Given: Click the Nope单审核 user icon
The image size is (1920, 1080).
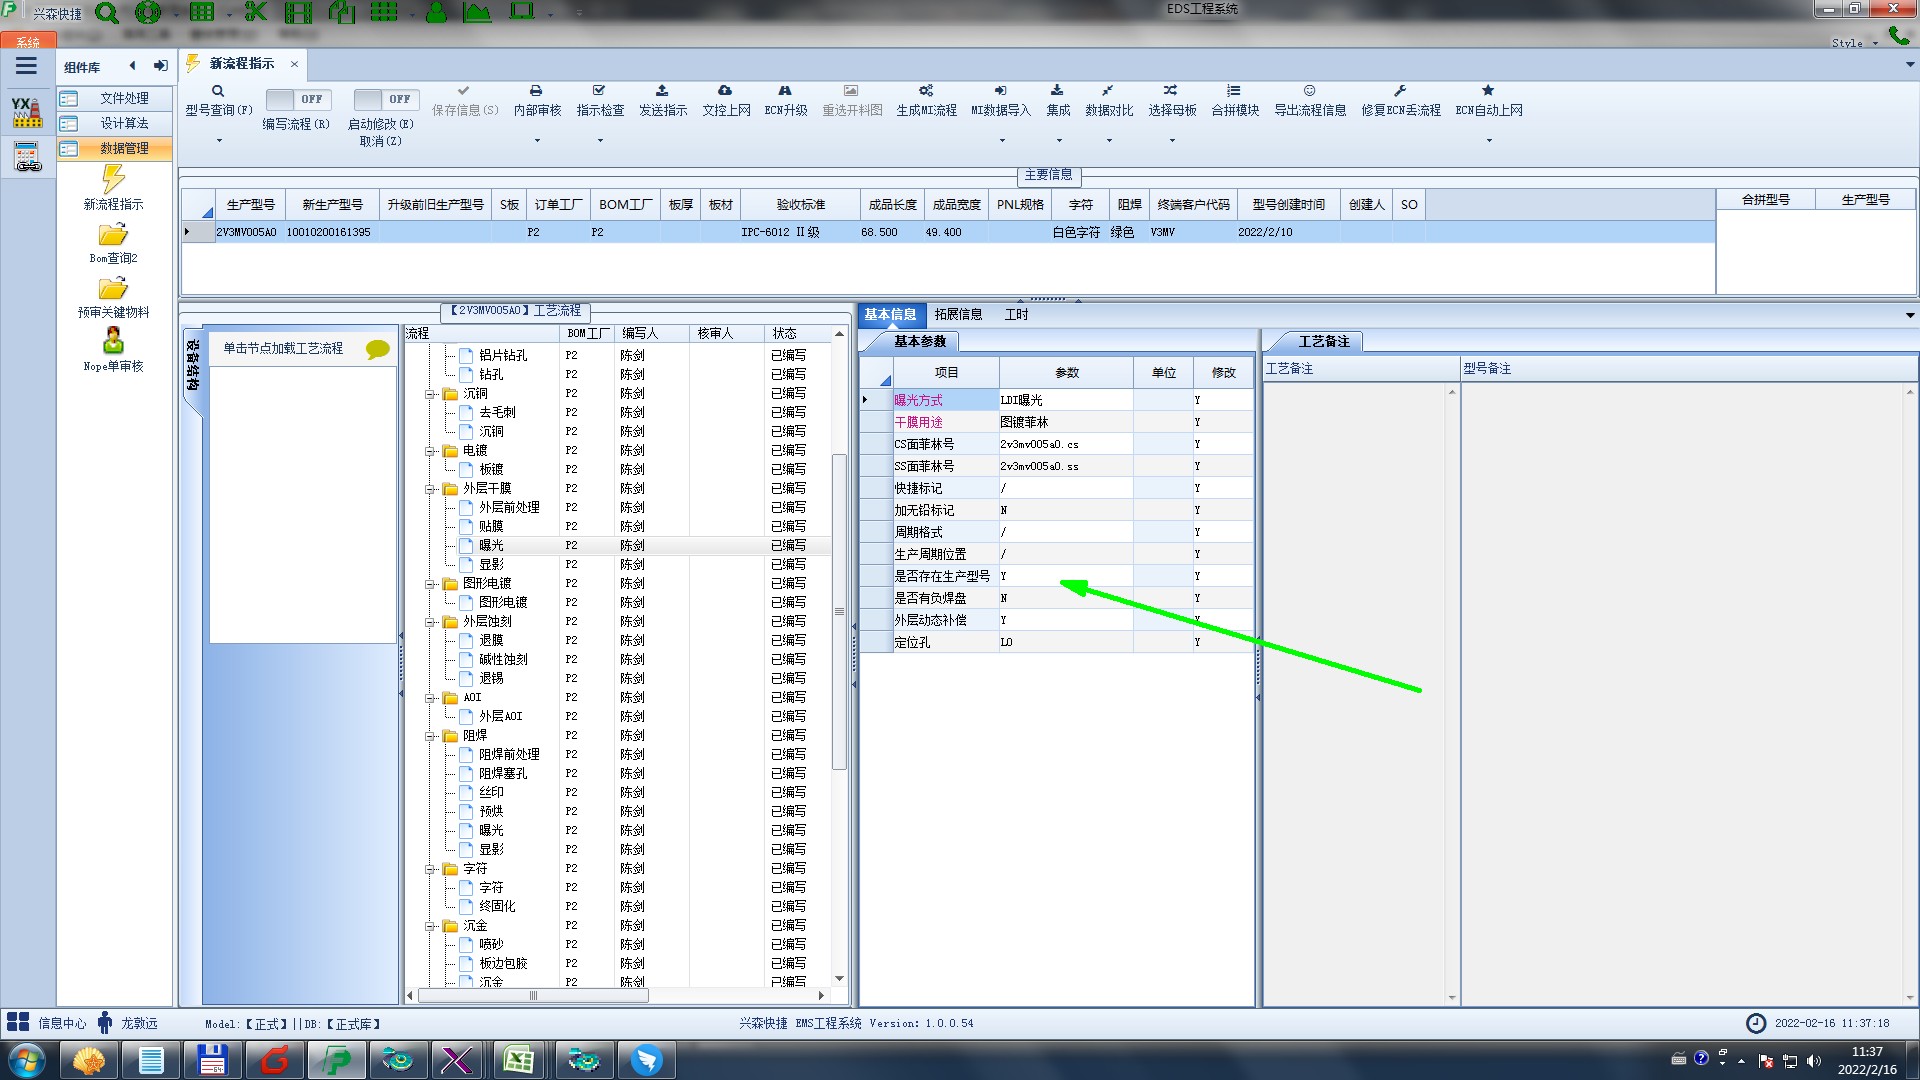Looking at the screenshot, I should click(x=113, y=342).
